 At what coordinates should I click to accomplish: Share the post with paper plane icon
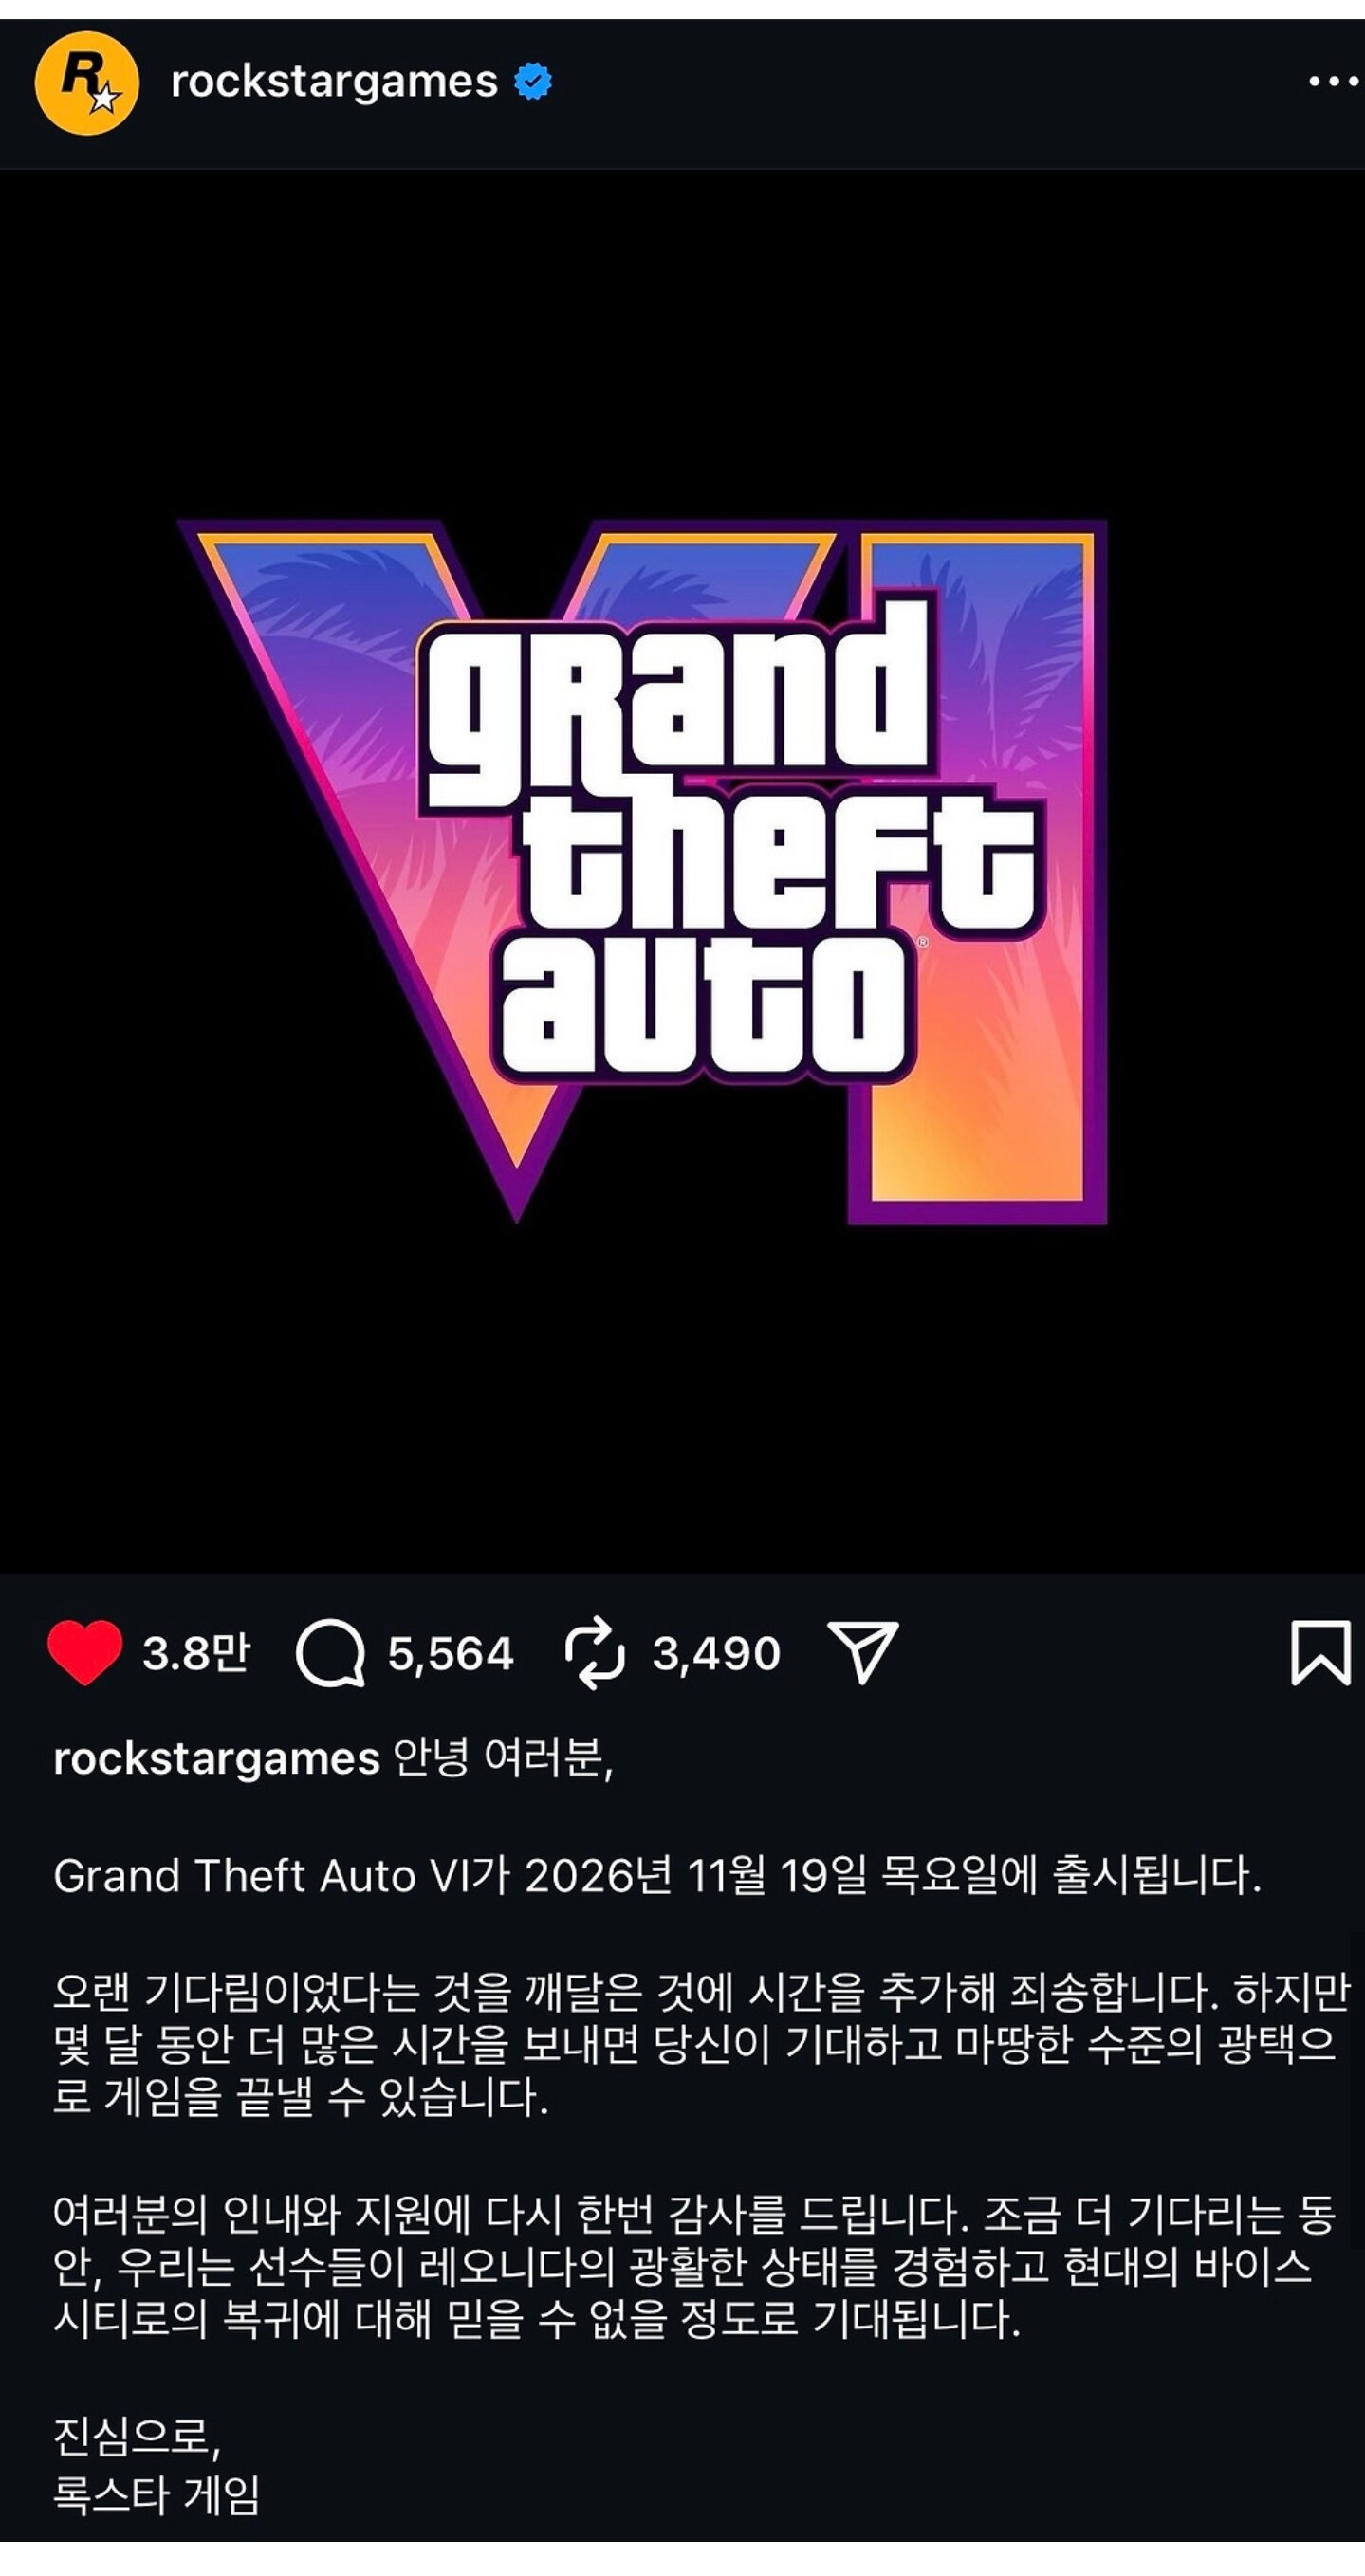863,1652
